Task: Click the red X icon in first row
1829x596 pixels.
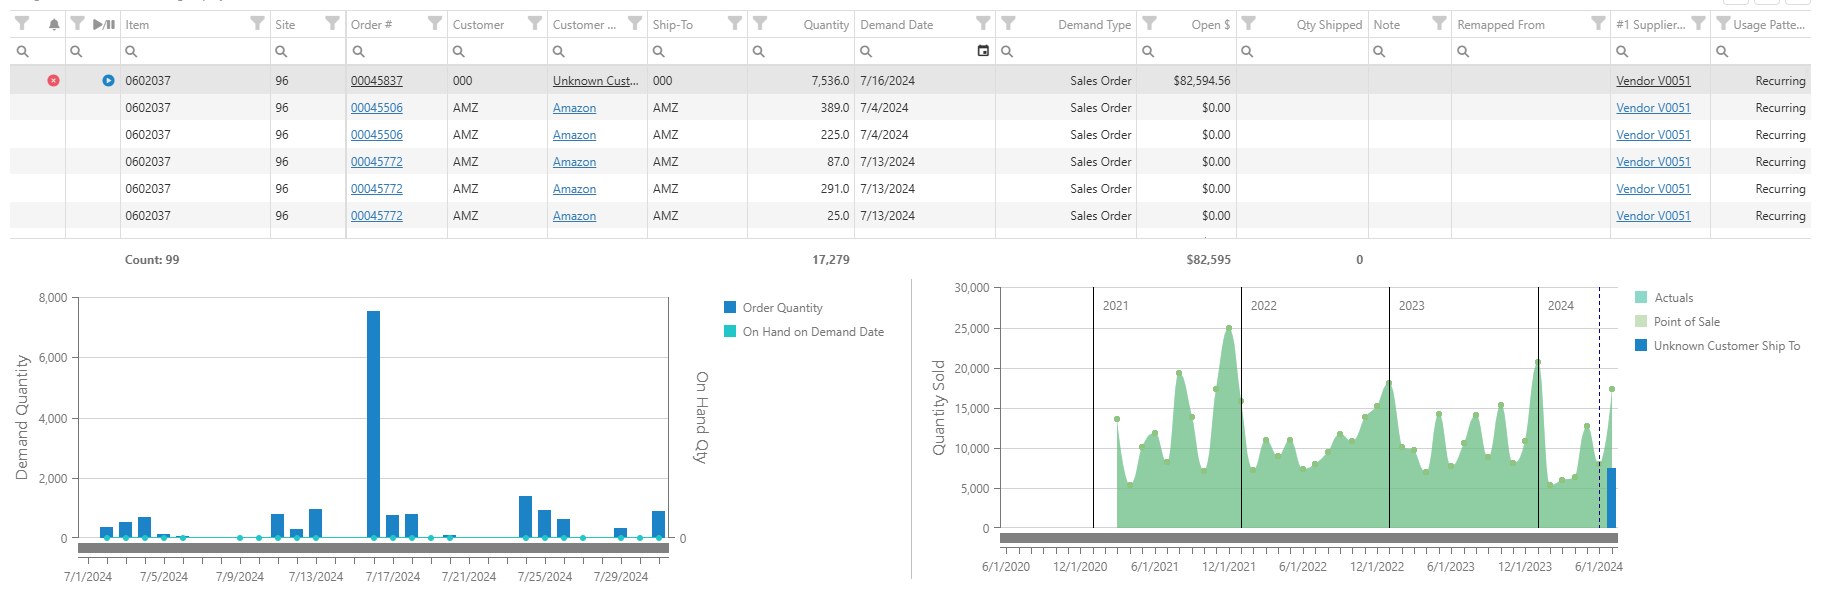Action: 54,81
